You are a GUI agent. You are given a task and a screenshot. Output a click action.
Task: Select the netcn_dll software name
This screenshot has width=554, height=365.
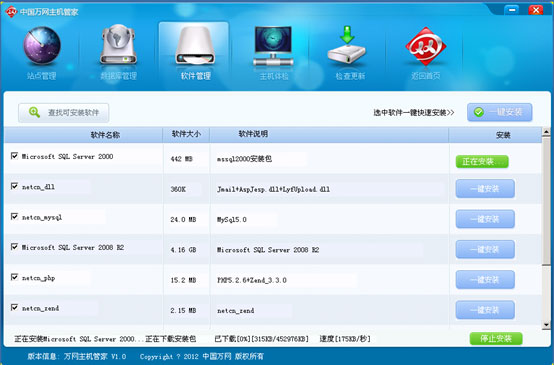[38, 187]
